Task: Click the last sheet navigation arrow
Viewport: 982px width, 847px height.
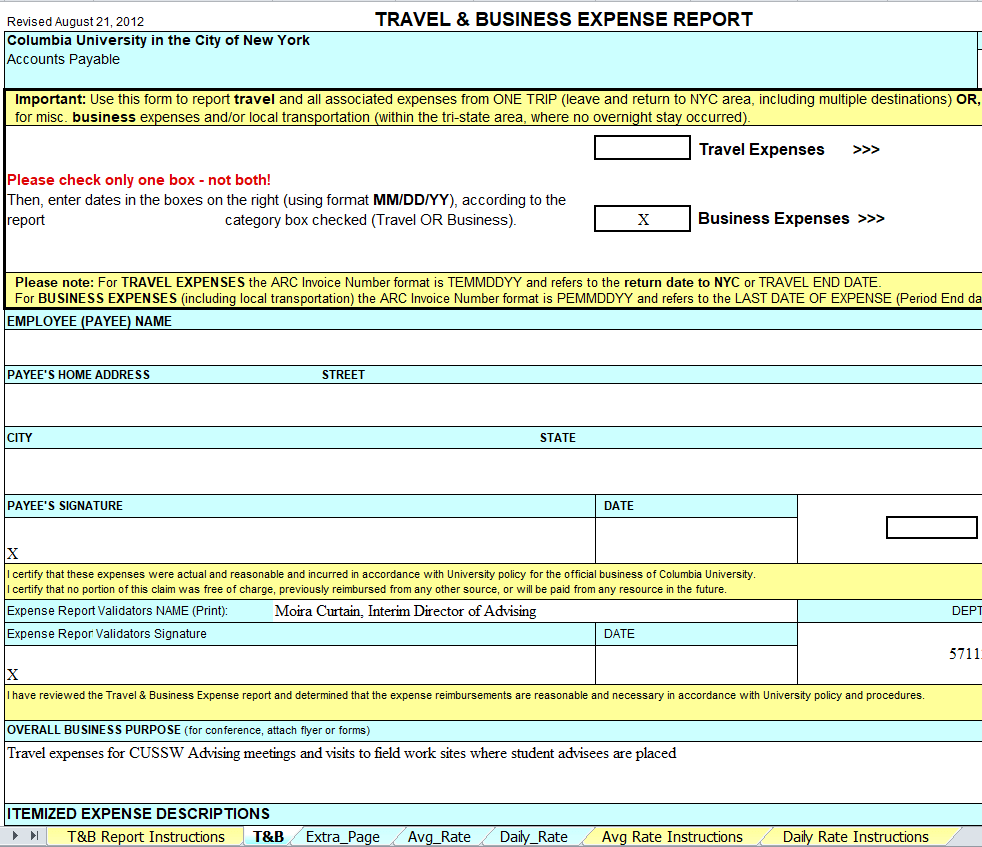Action: click(x=35, y=836)
